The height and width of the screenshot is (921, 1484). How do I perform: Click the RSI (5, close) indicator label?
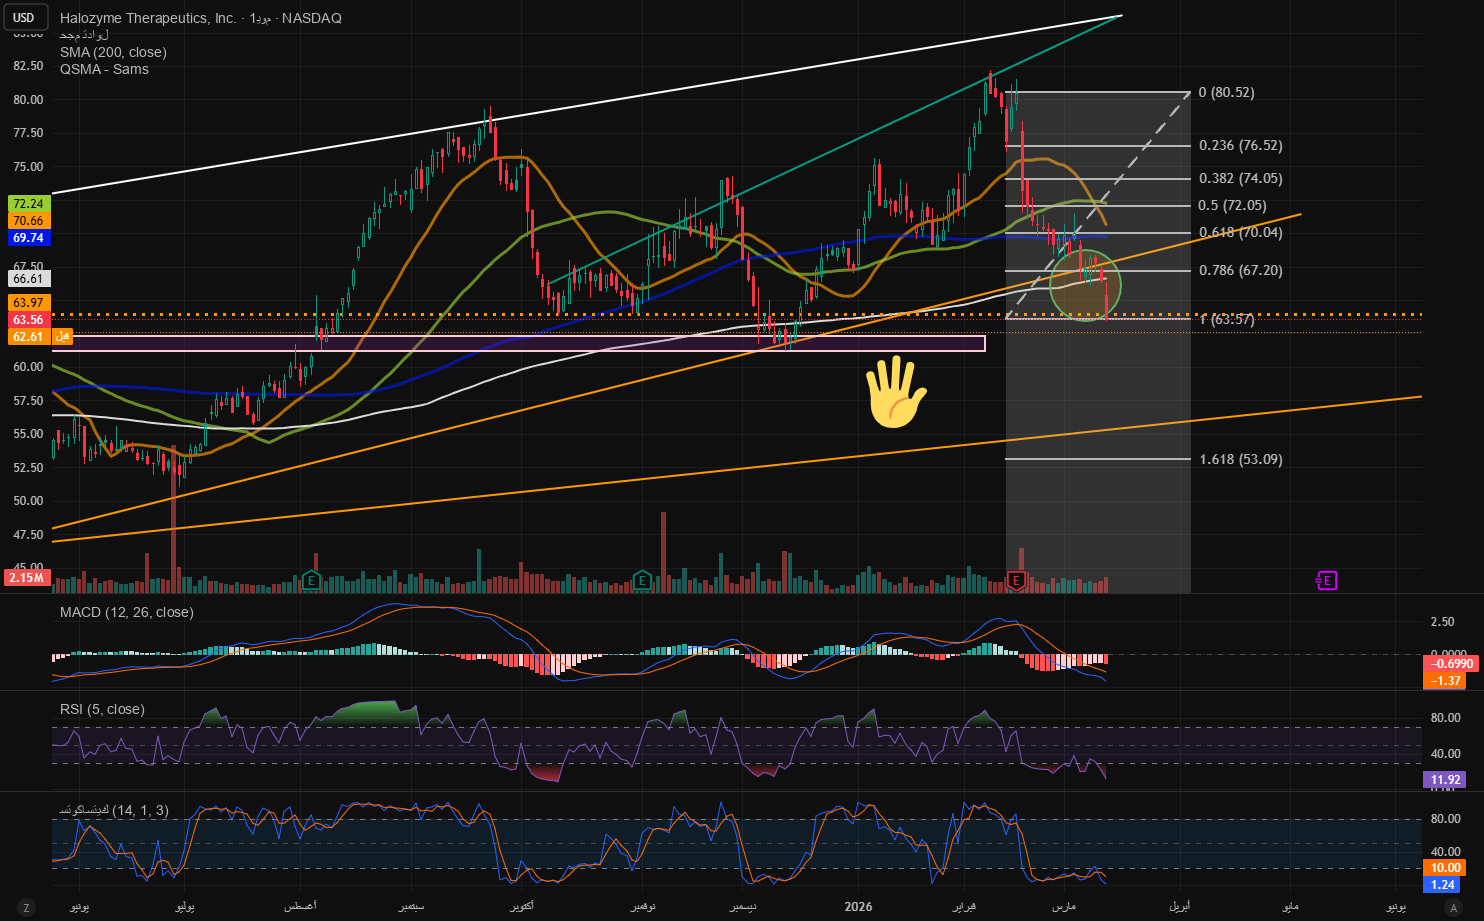[x=102, y=709]
